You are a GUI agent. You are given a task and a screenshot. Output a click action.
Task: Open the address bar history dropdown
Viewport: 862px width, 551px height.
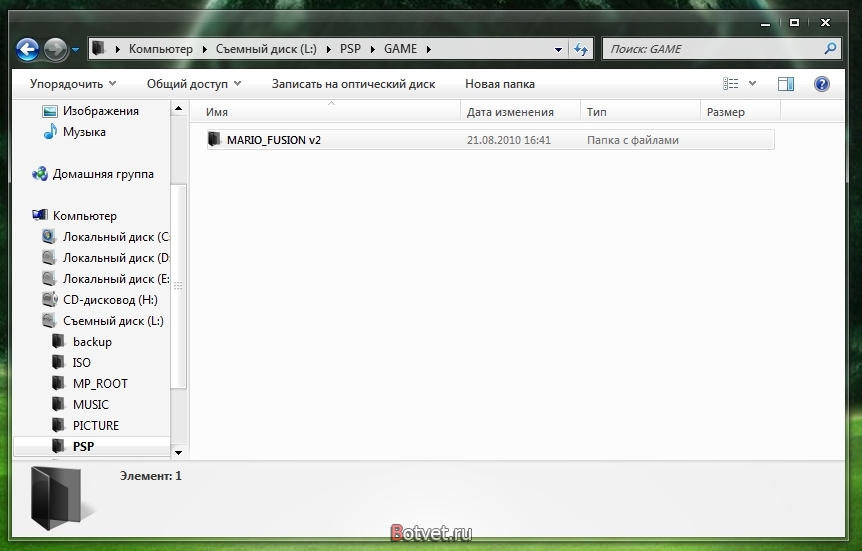[558, 49]
